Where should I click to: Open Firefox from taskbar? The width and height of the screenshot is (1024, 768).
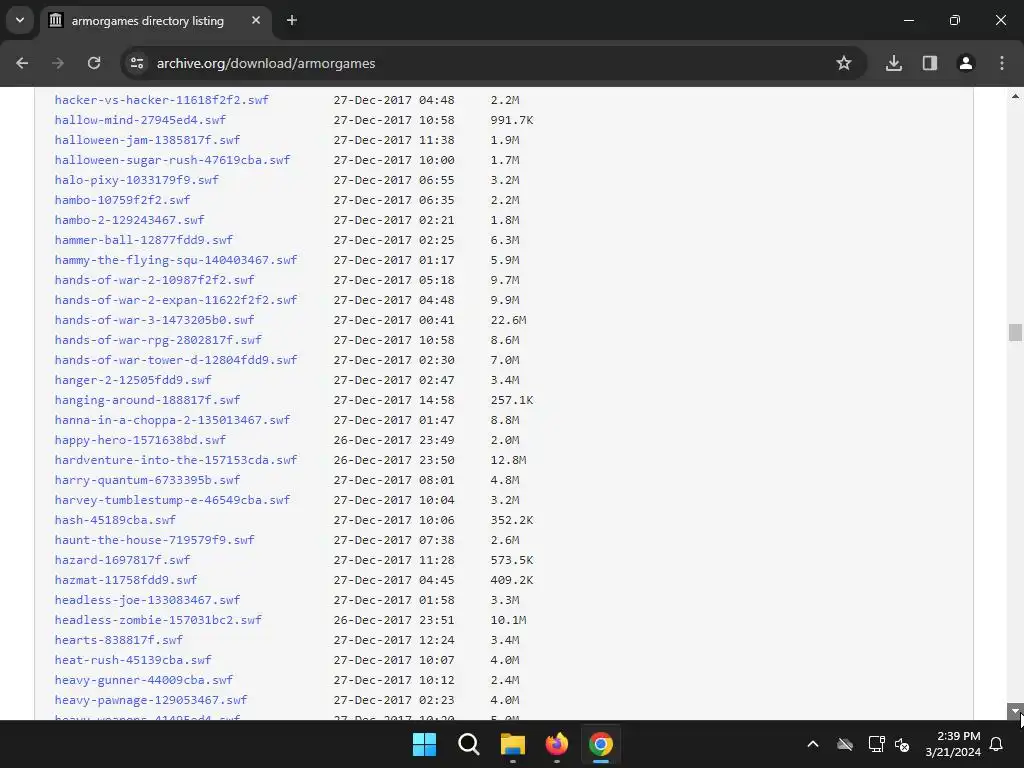pos(557,744)
